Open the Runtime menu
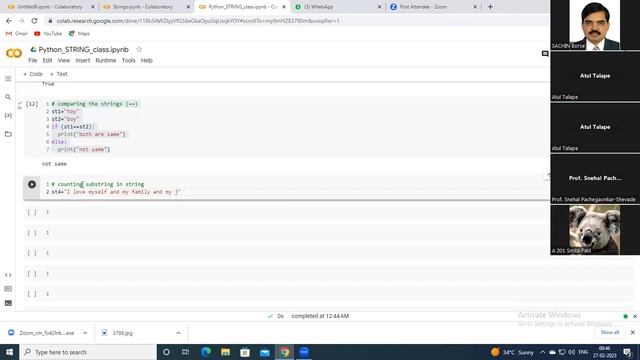Image resolution: width=640 pixels, height=360 pixels. click(x=106, y=60)
